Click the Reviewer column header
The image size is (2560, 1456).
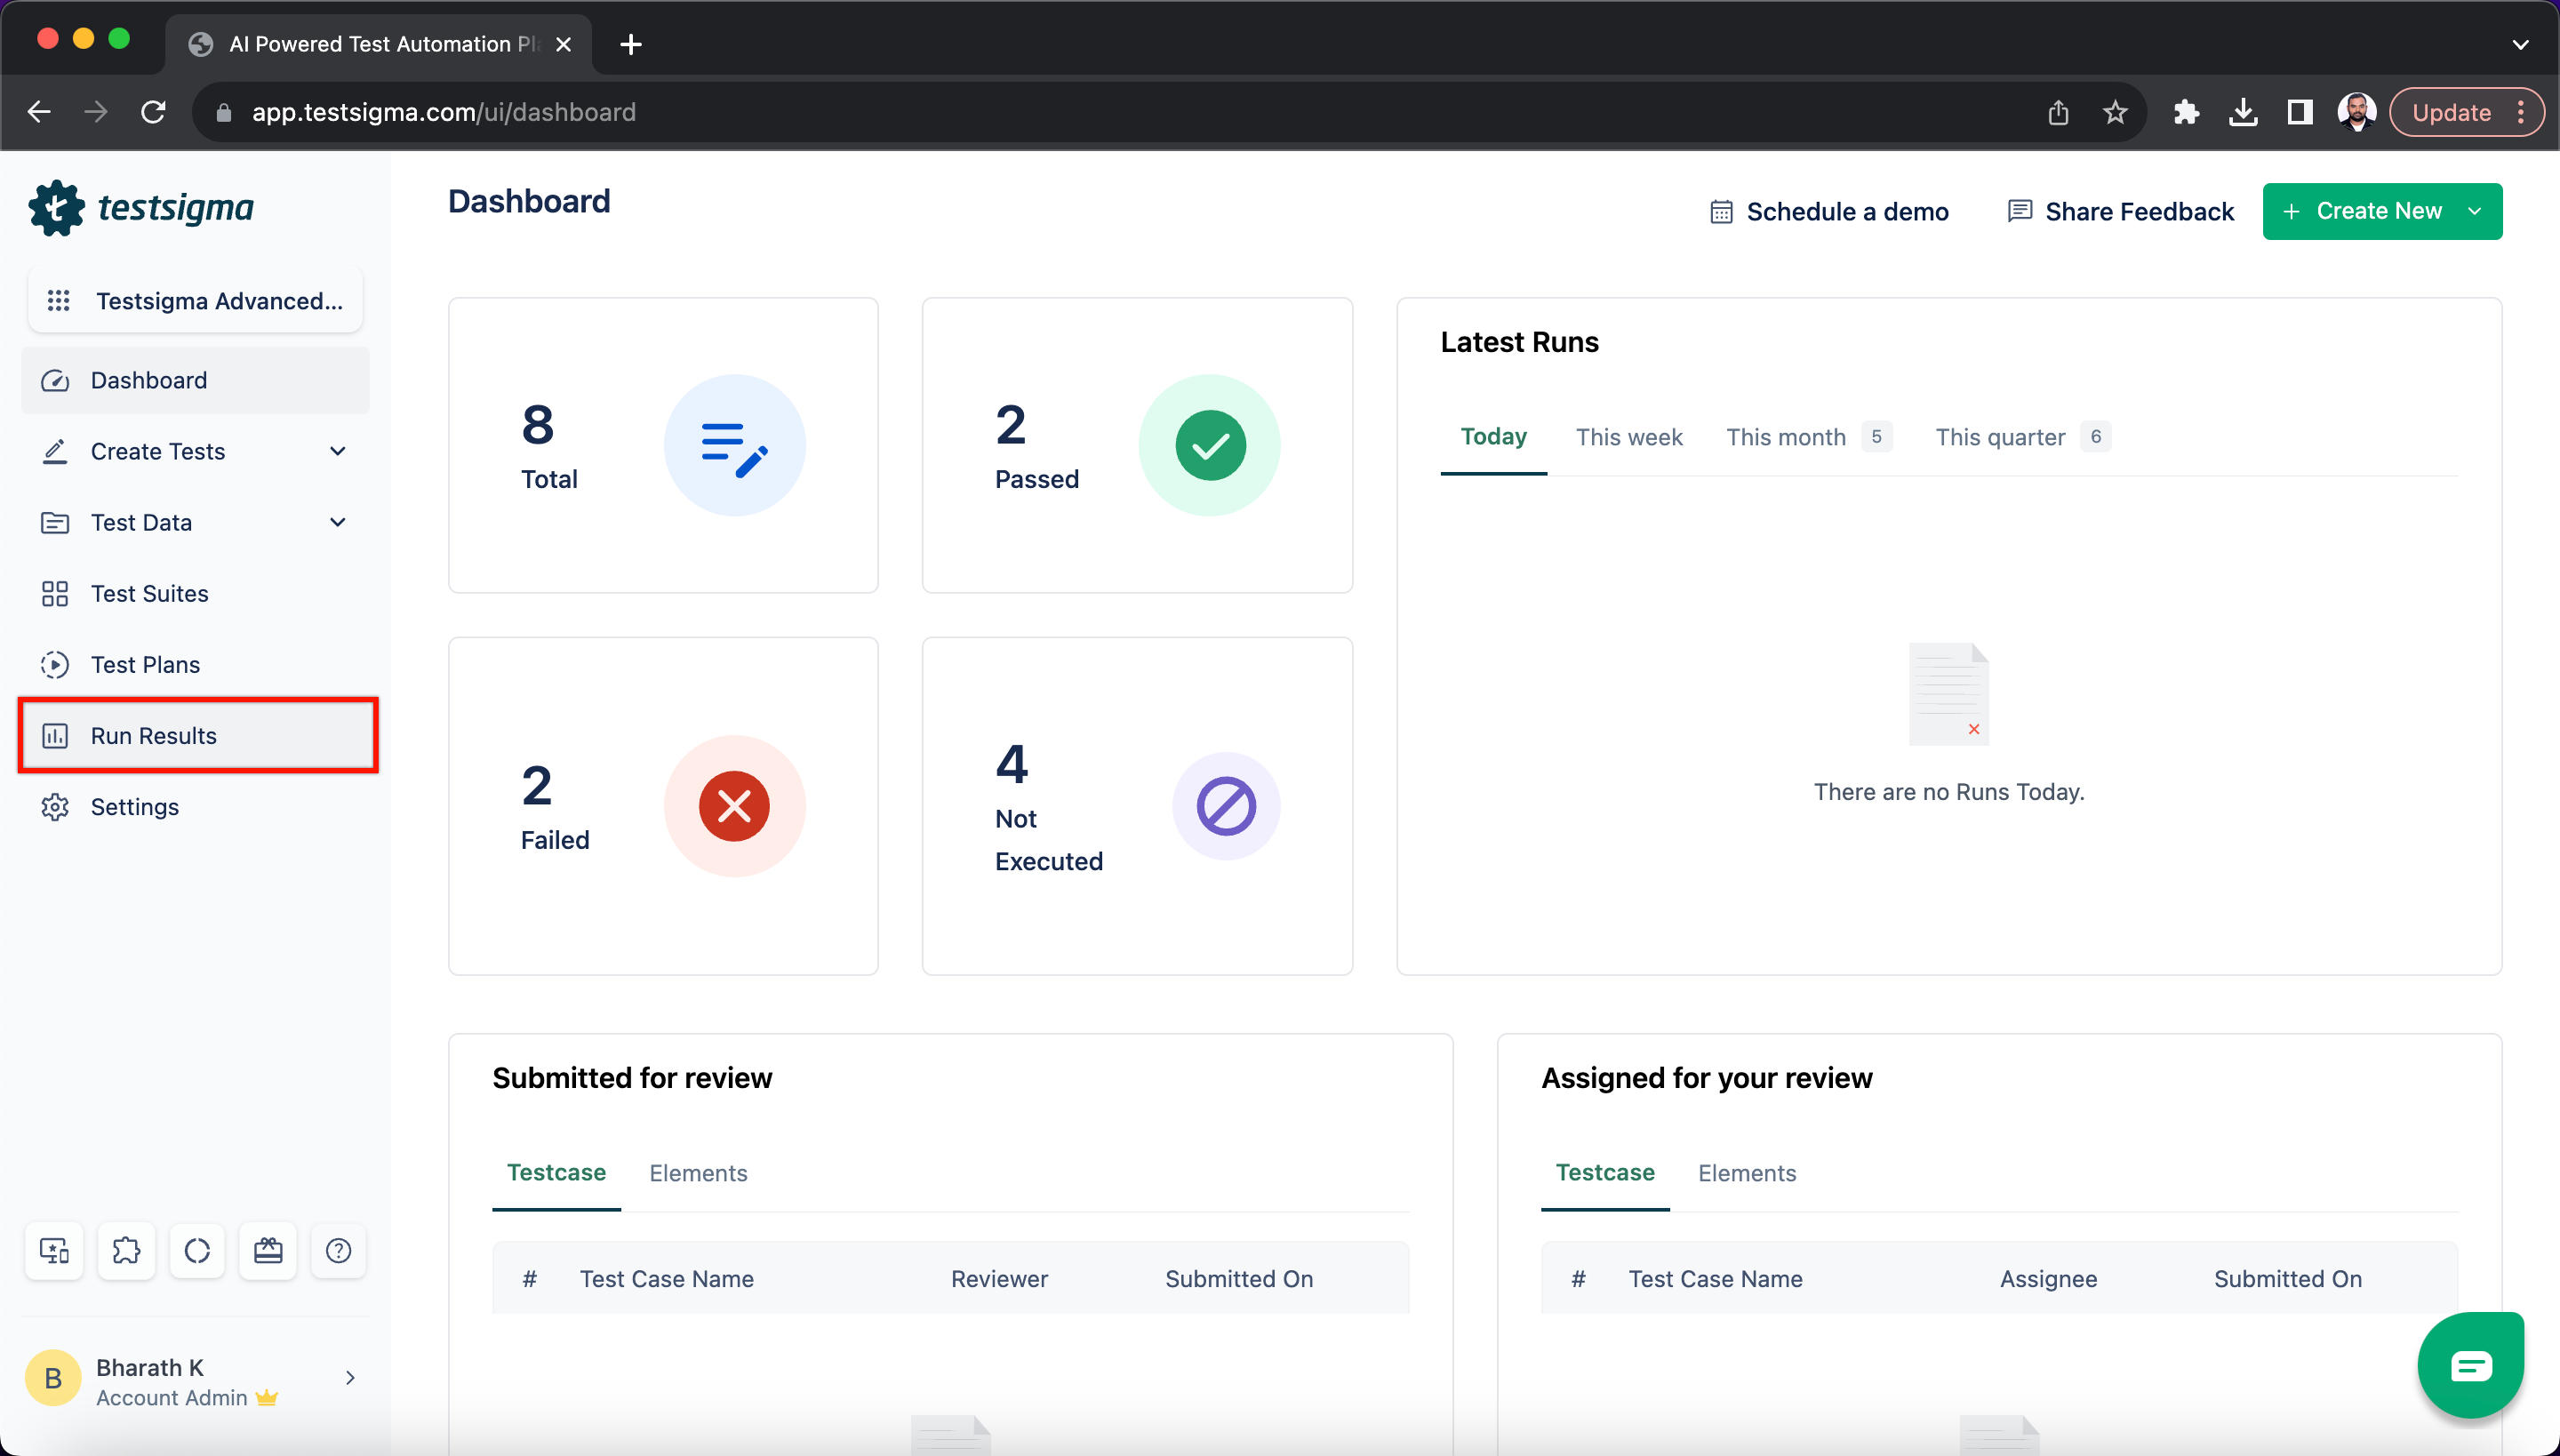click(999, 1279)
